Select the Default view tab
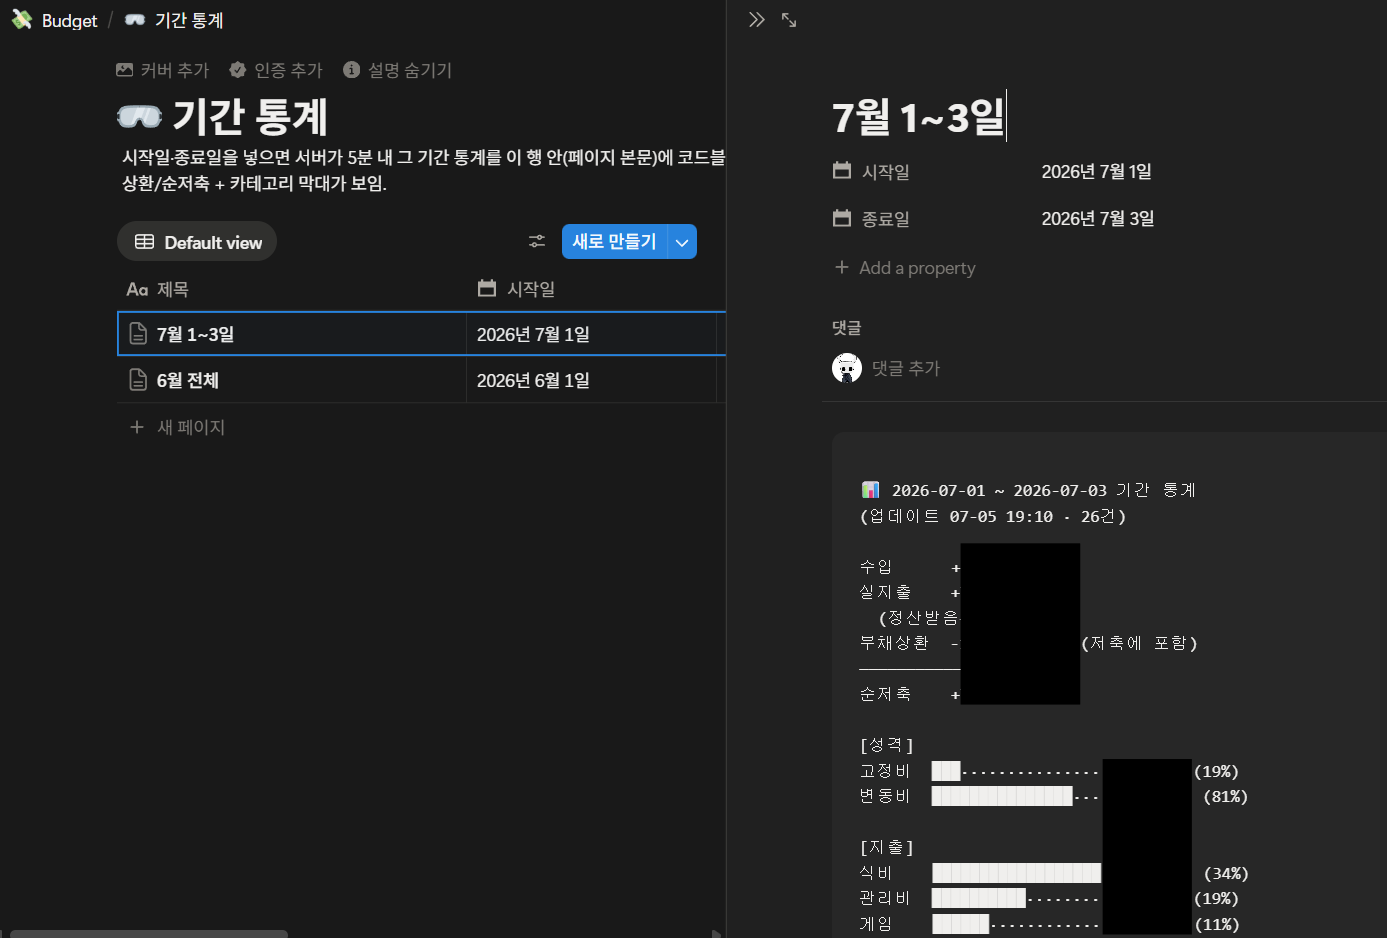The width and height of the screenshot is (1387, 938). click(197, 242)
